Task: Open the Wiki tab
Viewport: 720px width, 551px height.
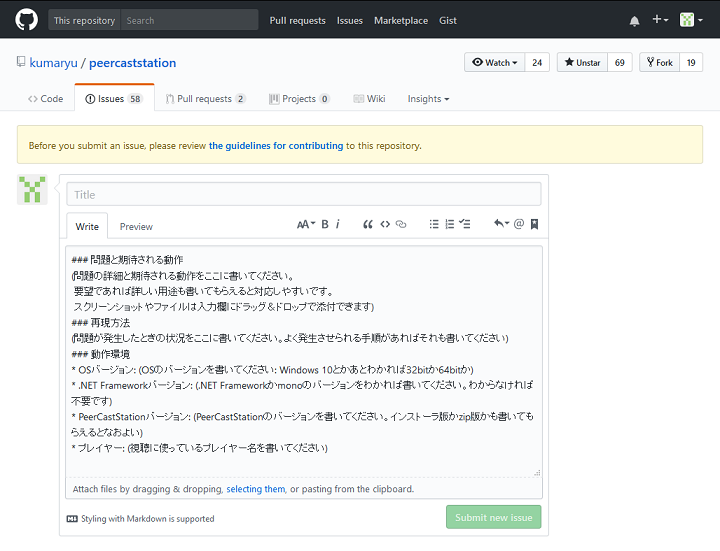Action: click(x=369, y=99)
